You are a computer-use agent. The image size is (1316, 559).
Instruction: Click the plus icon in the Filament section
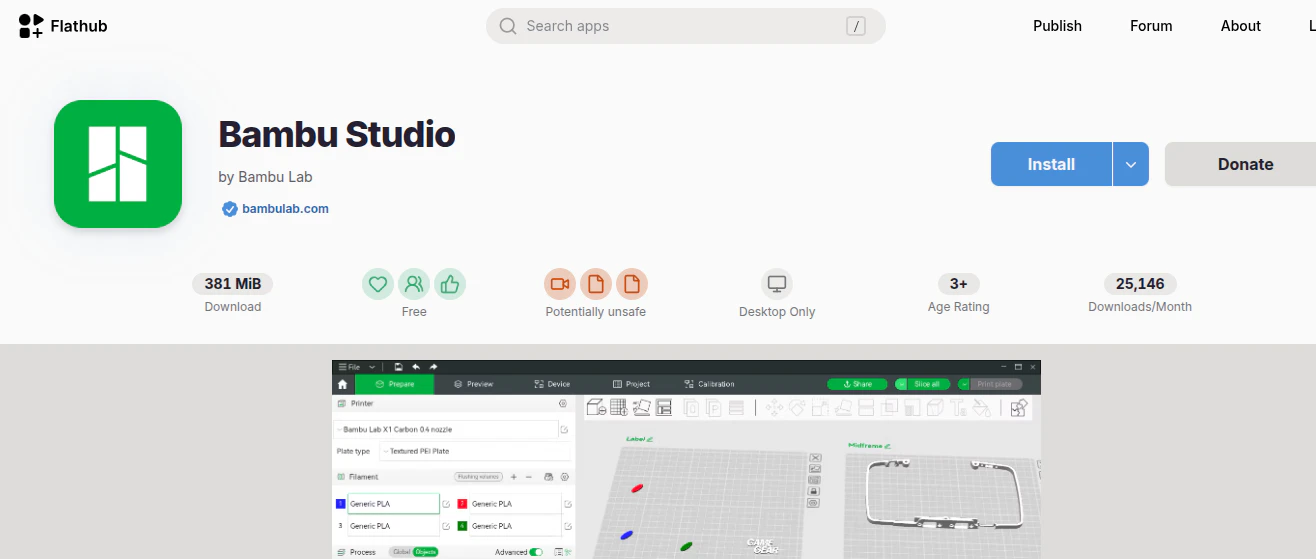click(513, 477)
